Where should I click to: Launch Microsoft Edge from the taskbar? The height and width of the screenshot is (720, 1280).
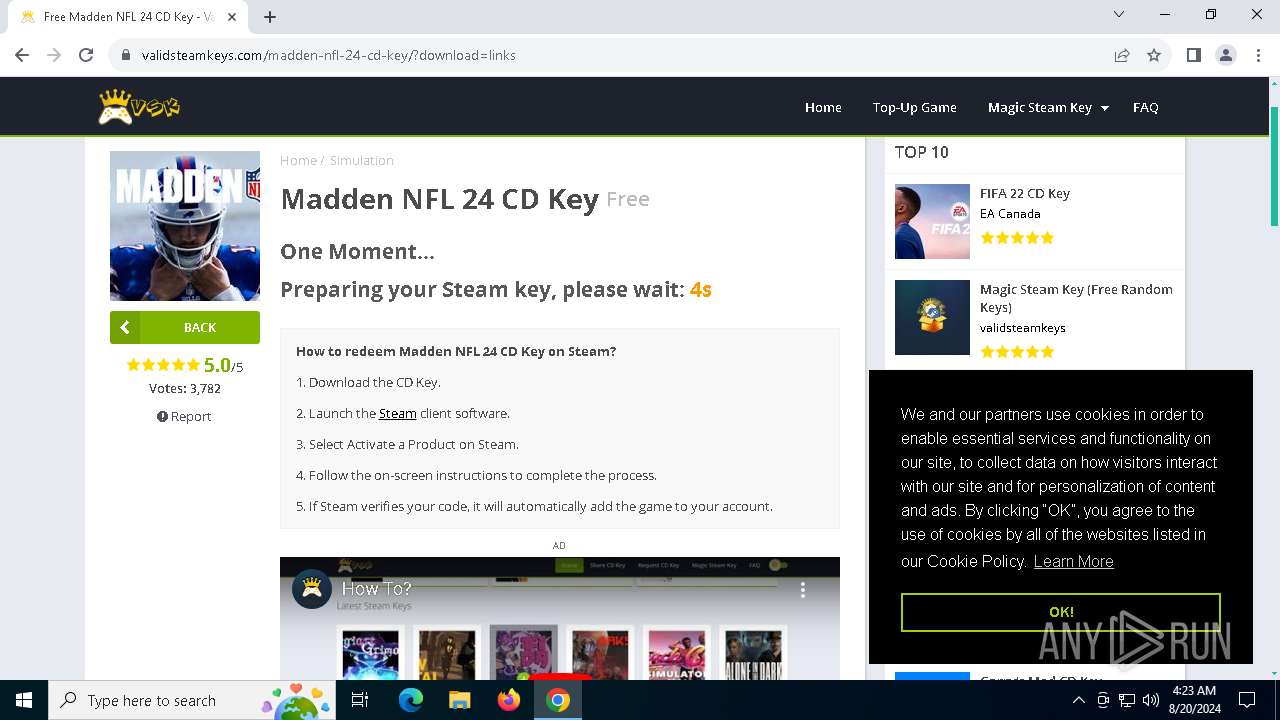410,700
